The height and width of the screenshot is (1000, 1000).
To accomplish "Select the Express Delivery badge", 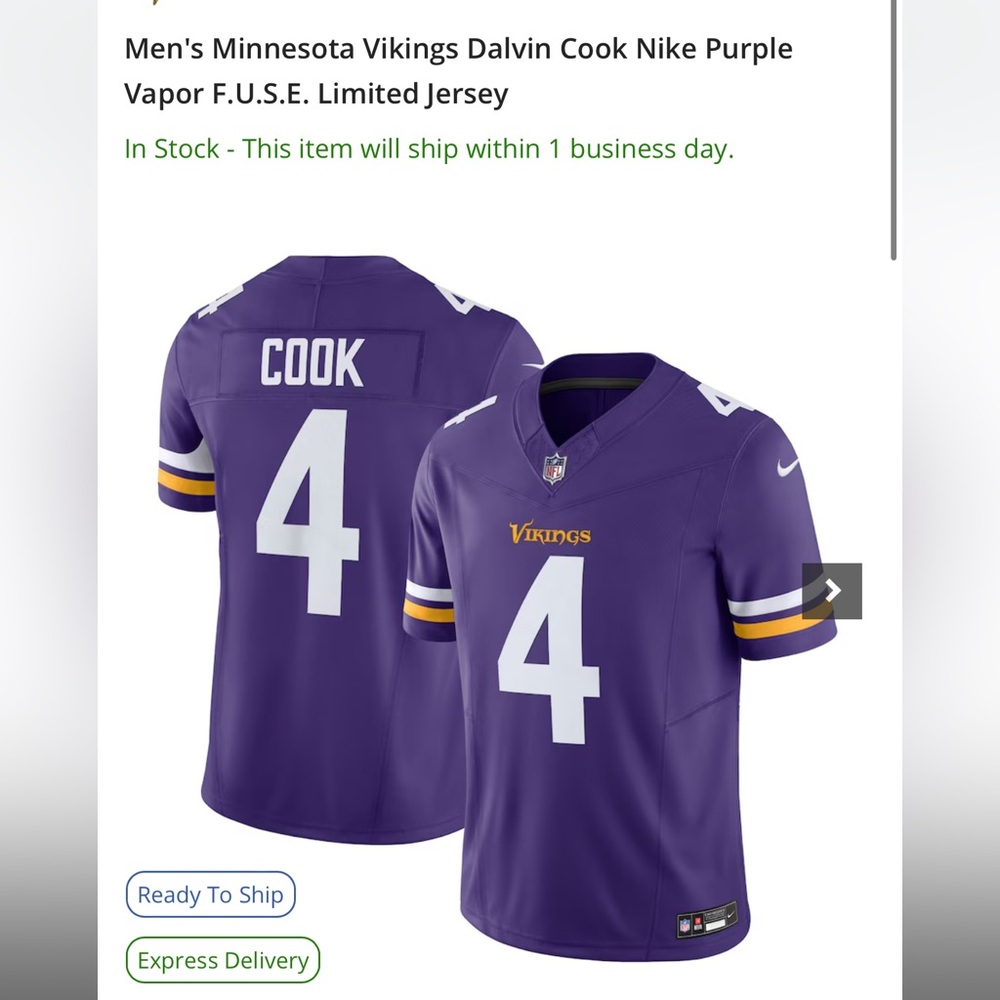I will (x=221, y=960).
